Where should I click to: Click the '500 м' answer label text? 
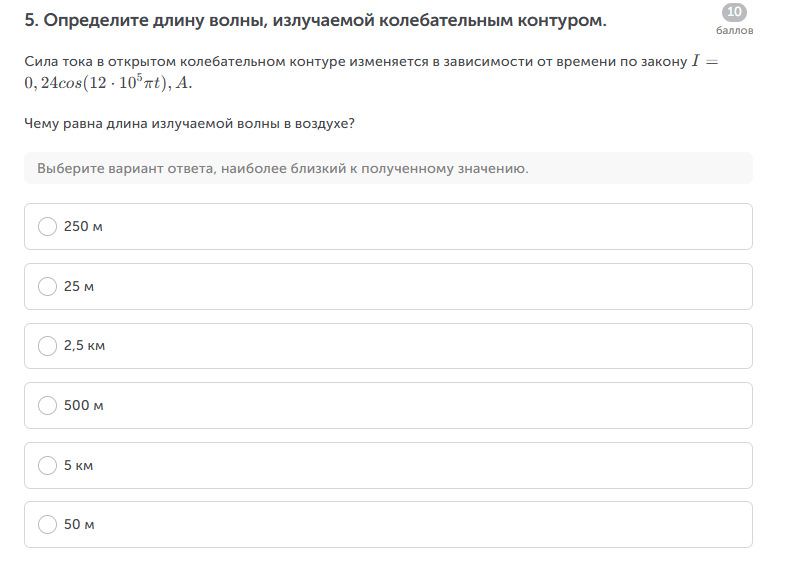[x=84, y=406]
